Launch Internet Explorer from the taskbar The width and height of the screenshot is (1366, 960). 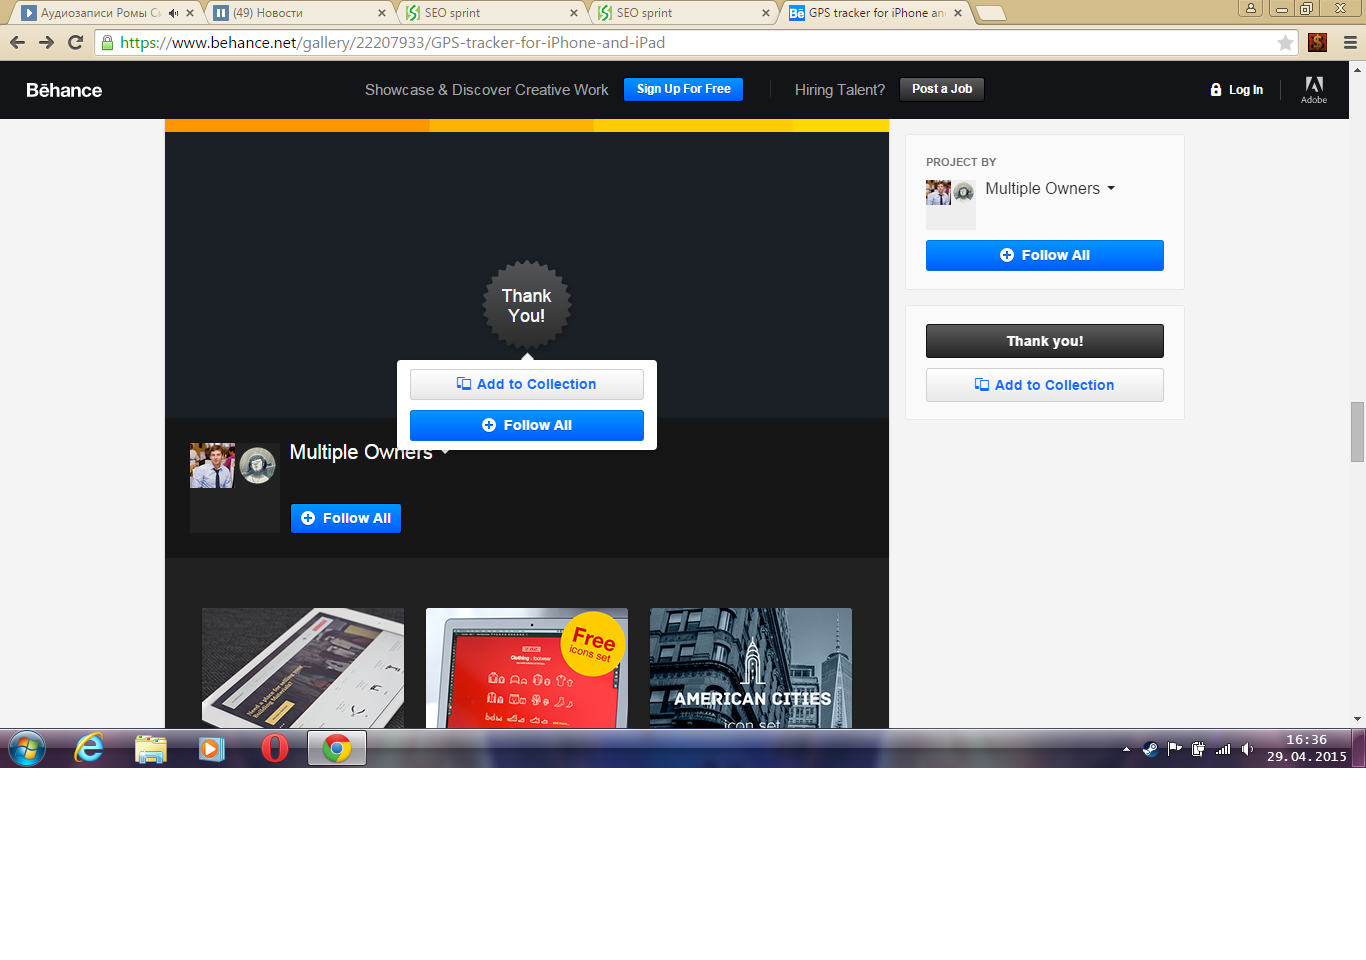pyautogui.click(x=89, y=748)
